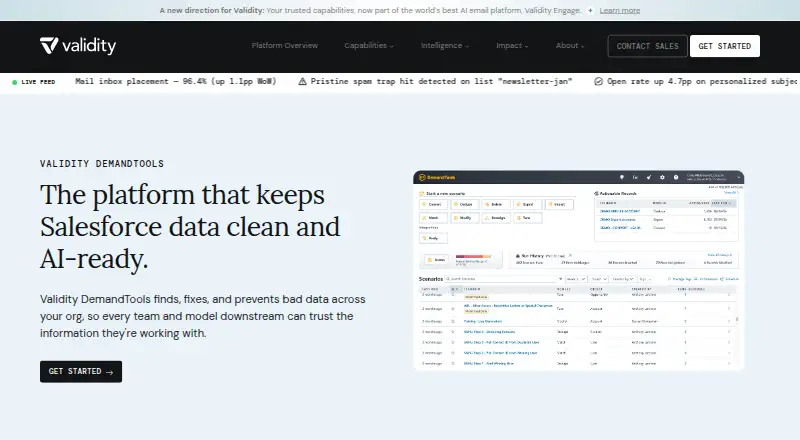
Task: Click the DemandTools product screenshot image
Action: click(x=579, y=270)
